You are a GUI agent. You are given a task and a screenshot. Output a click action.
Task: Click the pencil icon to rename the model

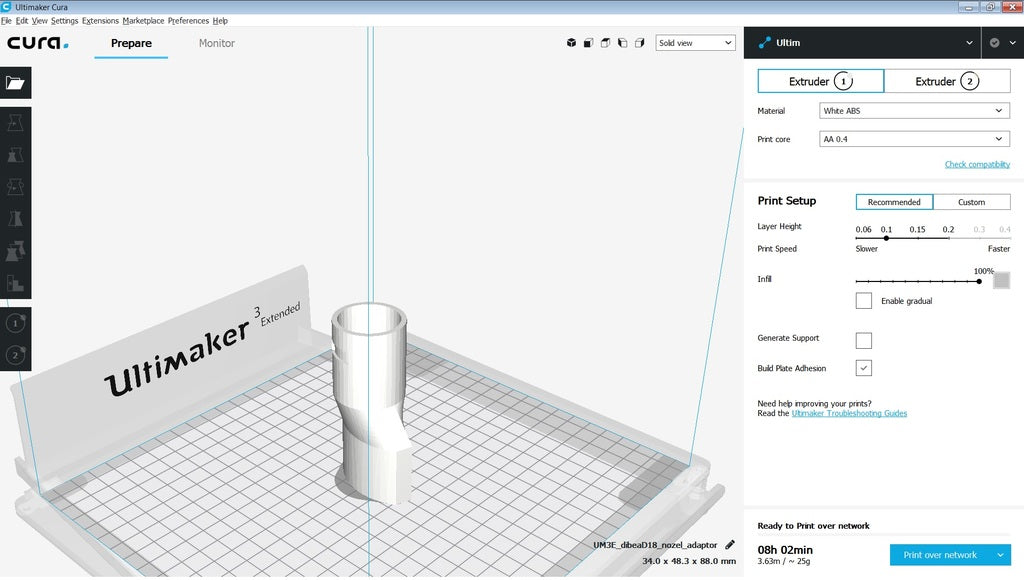tap(730, 545)
